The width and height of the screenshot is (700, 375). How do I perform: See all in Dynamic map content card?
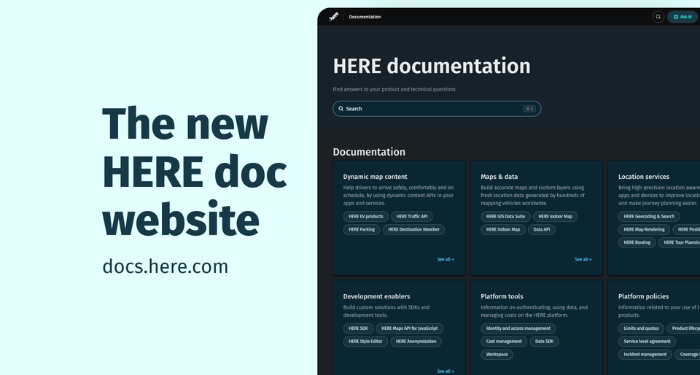[x=446, y=259]
